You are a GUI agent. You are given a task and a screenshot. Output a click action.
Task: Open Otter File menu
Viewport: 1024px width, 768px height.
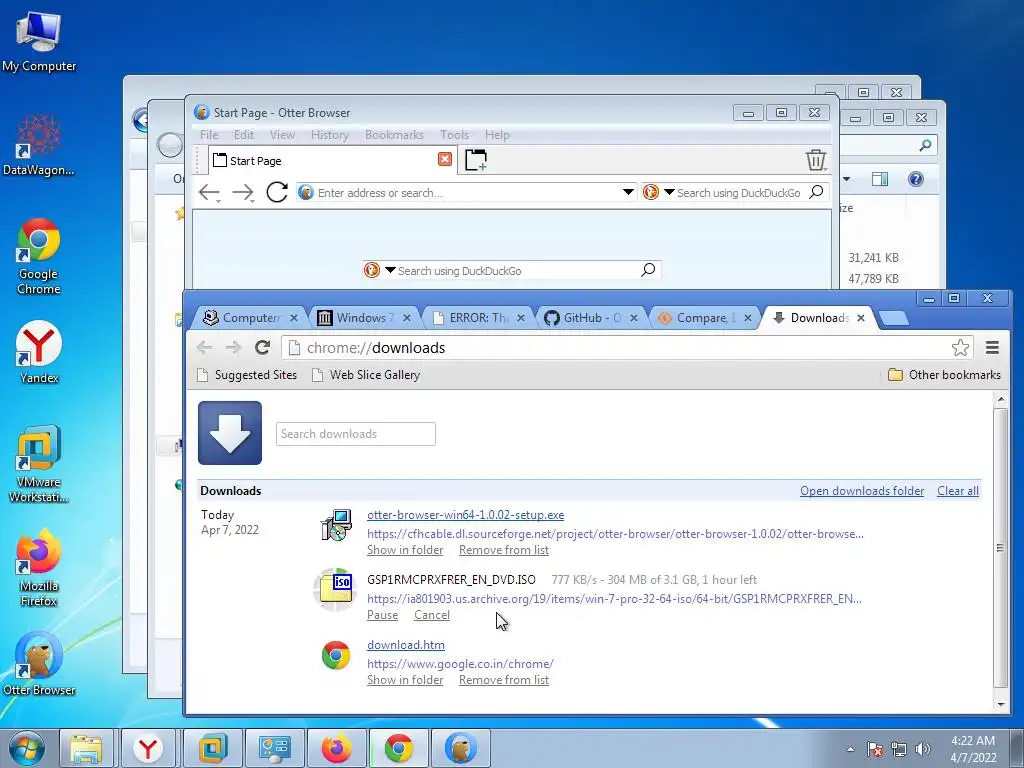point(209,135)
